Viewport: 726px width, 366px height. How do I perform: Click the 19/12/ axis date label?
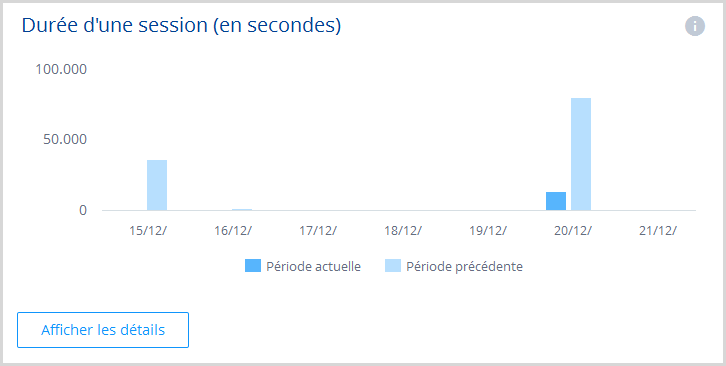coord(488,231)
